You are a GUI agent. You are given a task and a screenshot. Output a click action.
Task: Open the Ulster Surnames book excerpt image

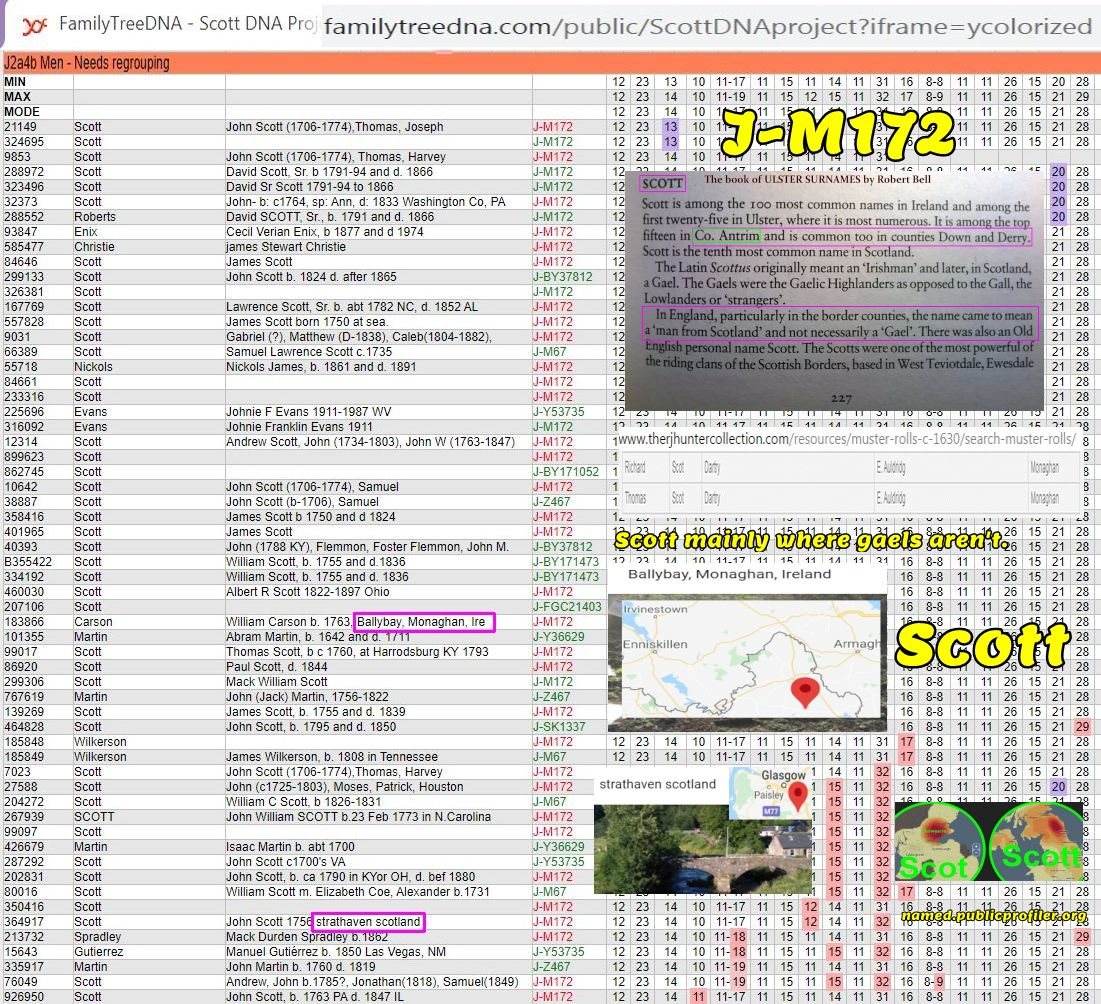834,290
